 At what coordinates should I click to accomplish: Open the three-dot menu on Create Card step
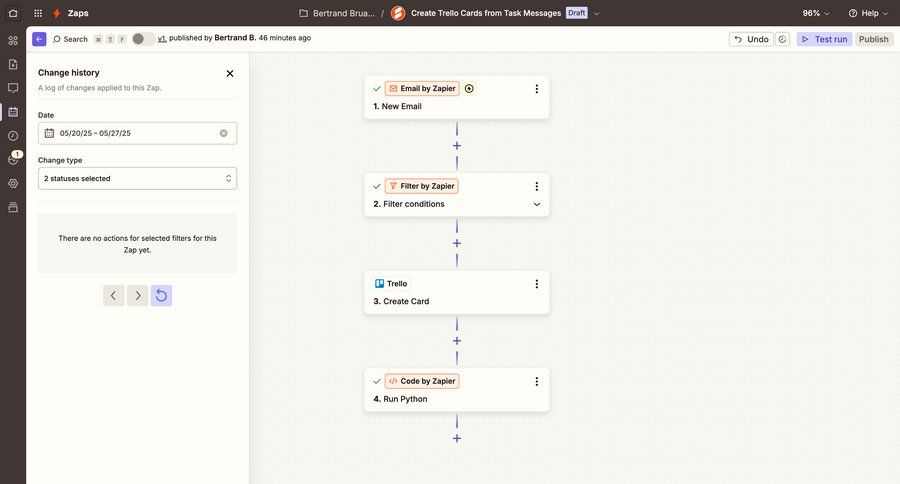tap(537, 284)
